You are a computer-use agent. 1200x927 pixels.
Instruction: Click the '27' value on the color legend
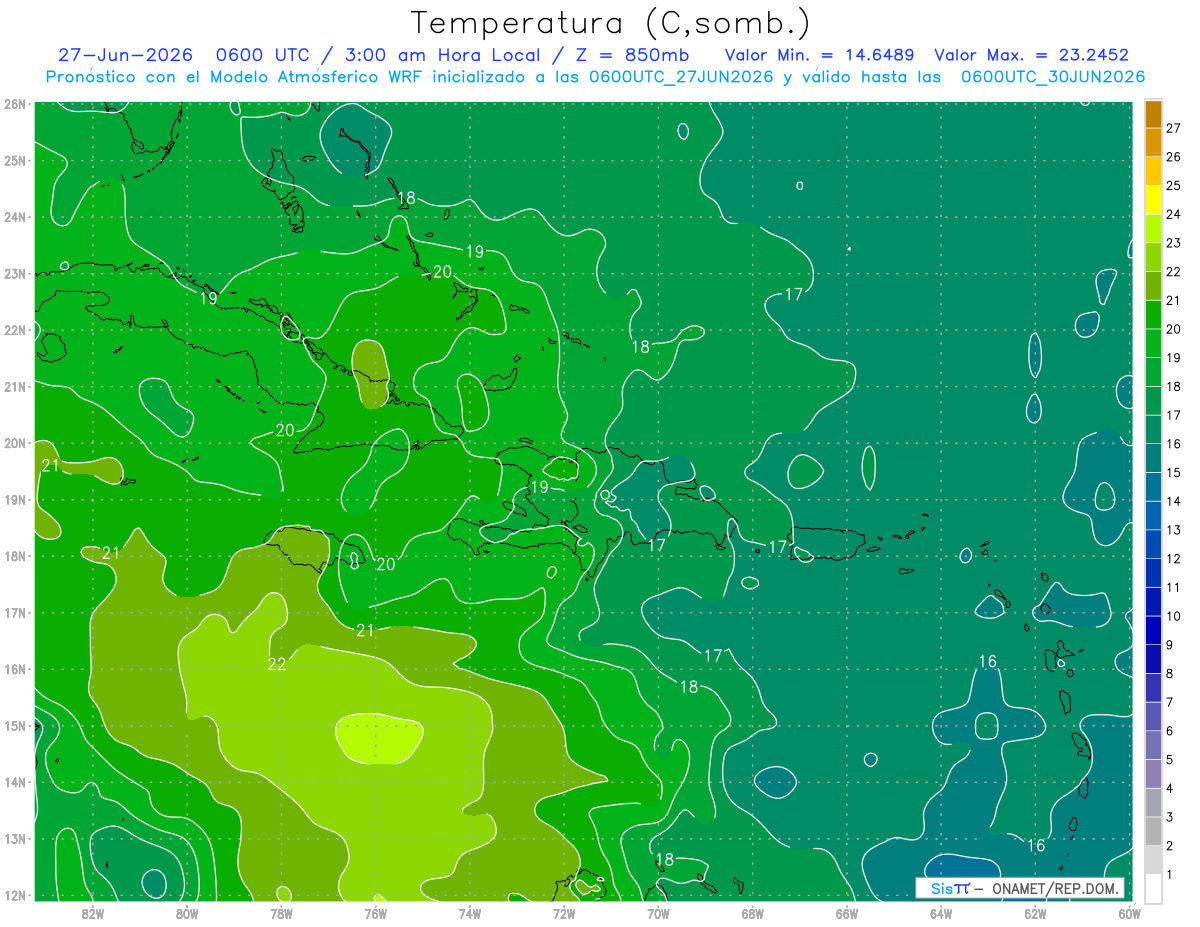click(1174, 128)
